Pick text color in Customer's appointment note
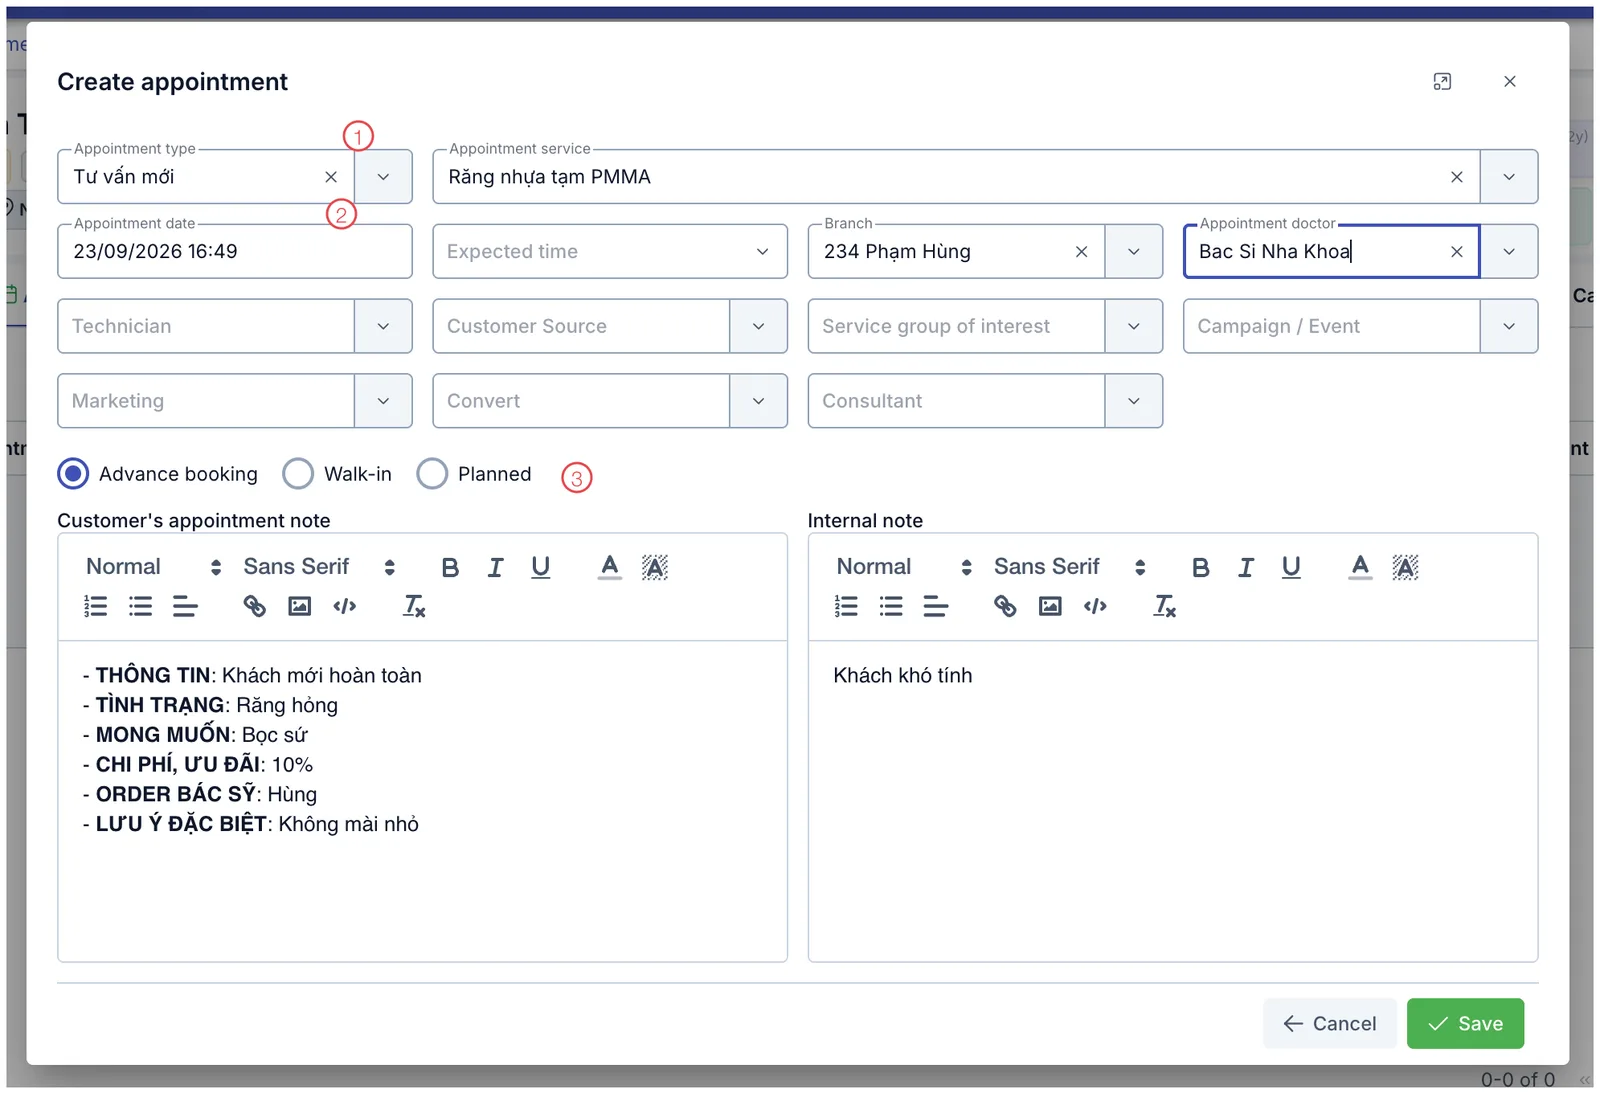The height and width of the screenshot is (1094, 1600). point(610,568)
